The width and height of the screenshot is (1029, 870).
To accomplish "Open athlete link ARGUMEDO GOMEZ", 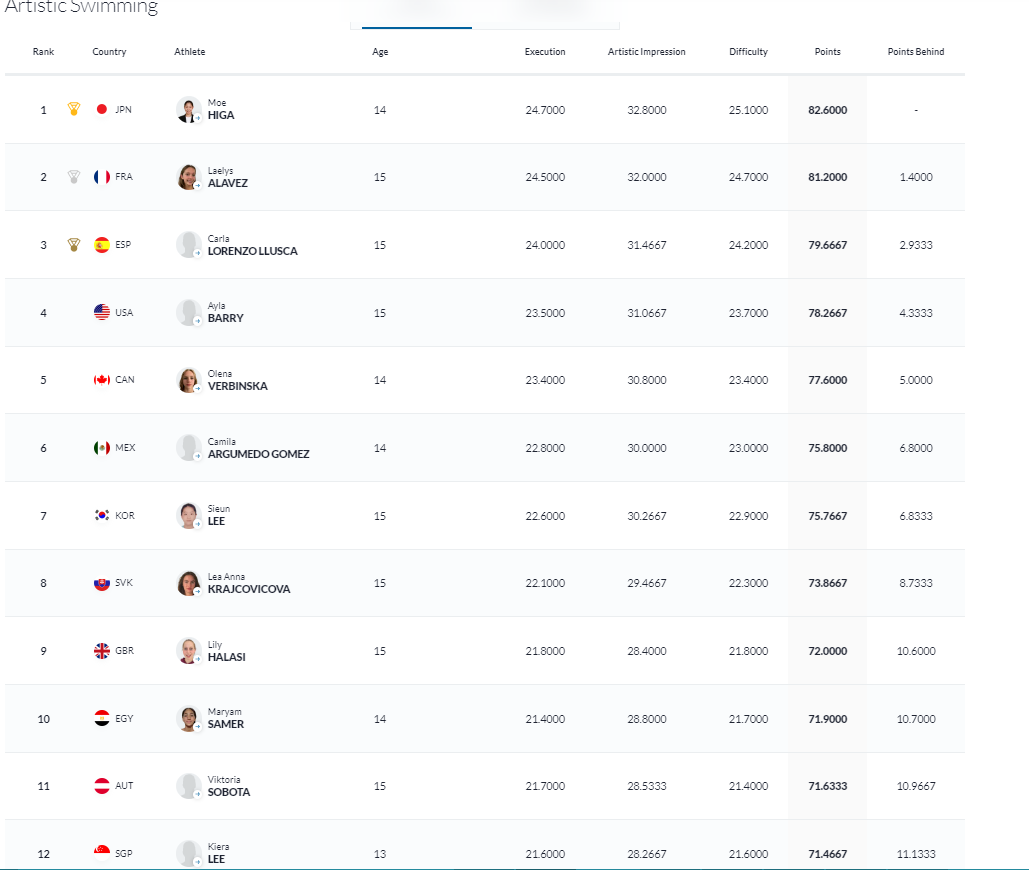I will (258, 454).
